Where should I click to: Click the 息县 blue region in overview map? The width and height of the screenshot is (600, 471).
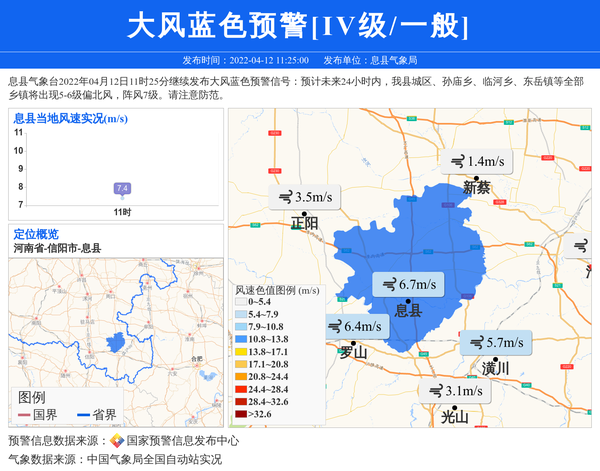click(116, 342)
